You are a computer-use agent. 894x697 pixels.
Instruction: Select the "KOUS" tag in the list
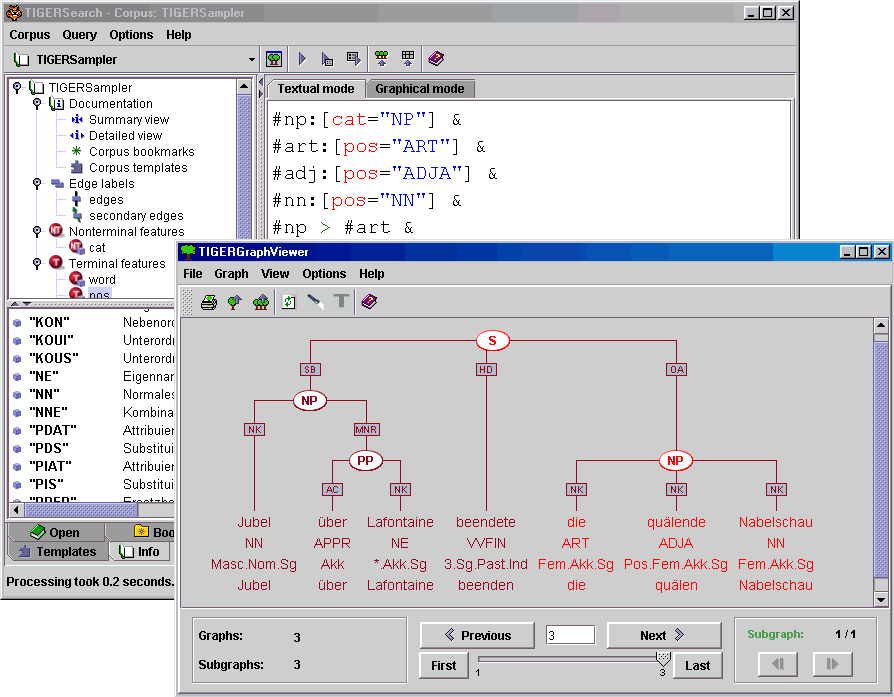[54, 358]
